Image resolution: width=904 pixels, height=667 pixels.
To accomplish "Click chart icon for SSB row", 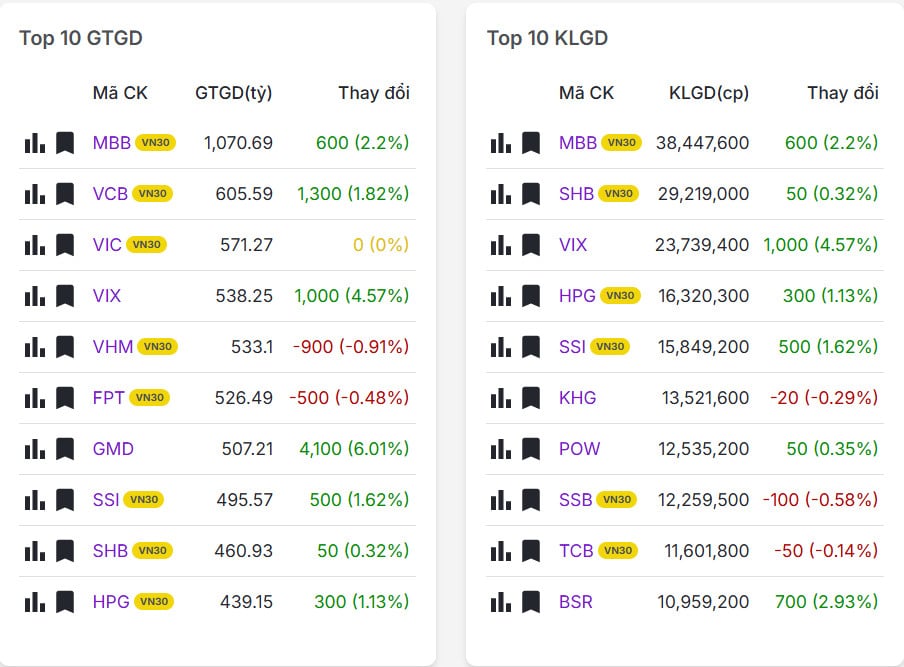I will pos(501,500).
